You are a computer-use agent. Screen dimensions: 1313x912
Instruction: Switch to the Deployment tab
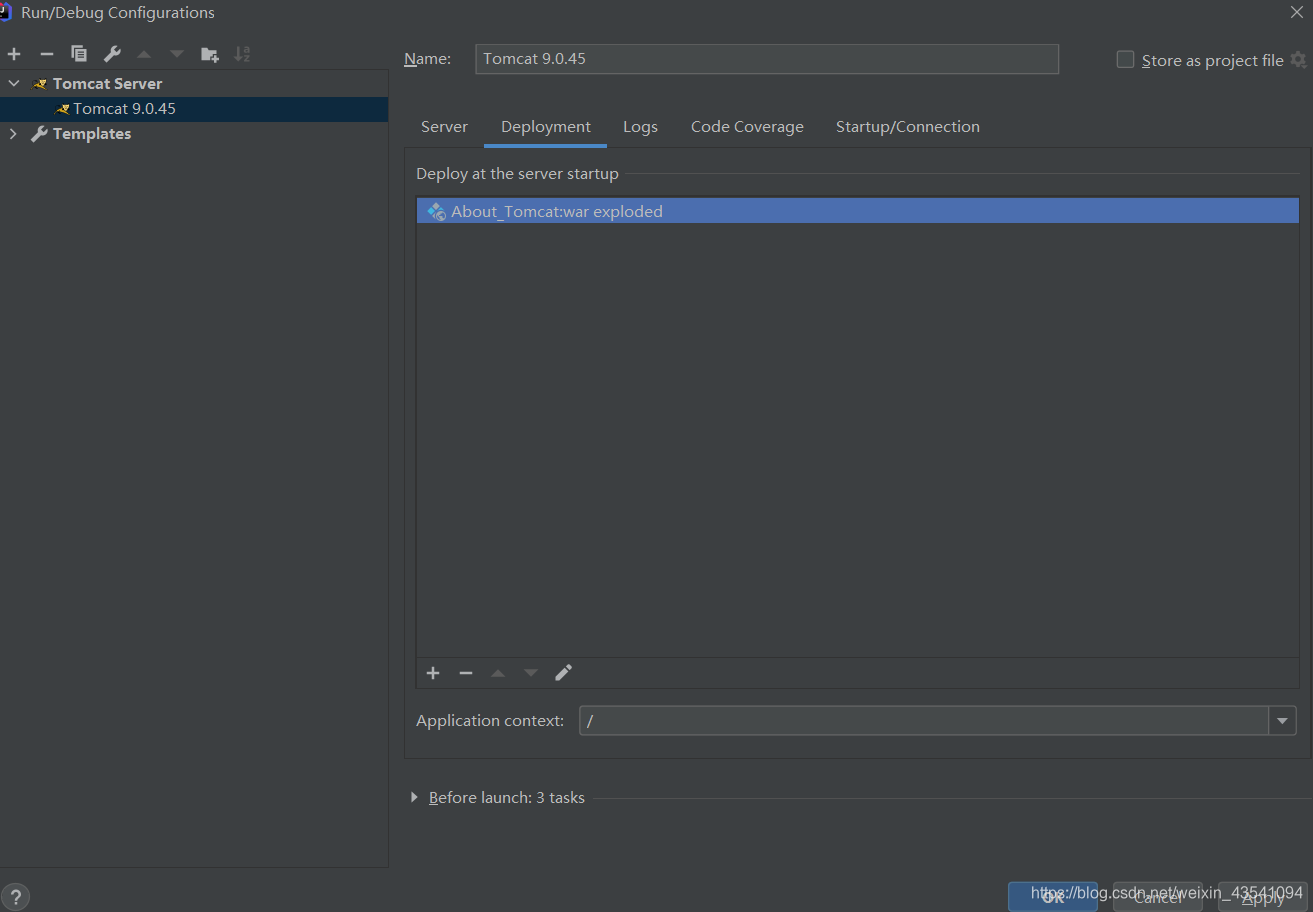coord(546,127)
